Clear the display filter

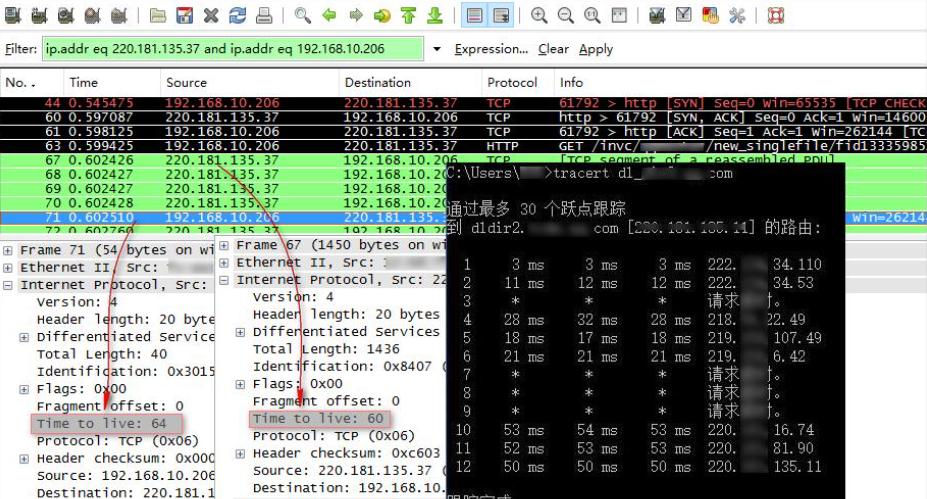(x=553, y=49)
